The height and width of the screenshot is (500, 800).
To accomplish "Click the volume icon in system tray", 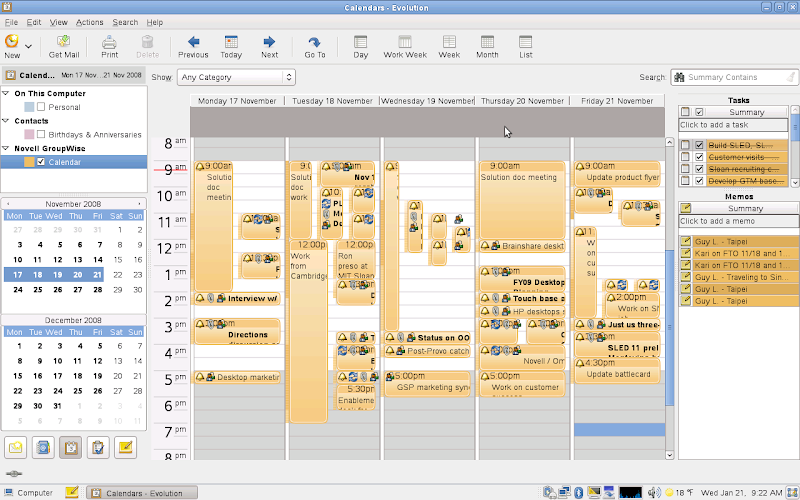I will [x=653, y=492].
